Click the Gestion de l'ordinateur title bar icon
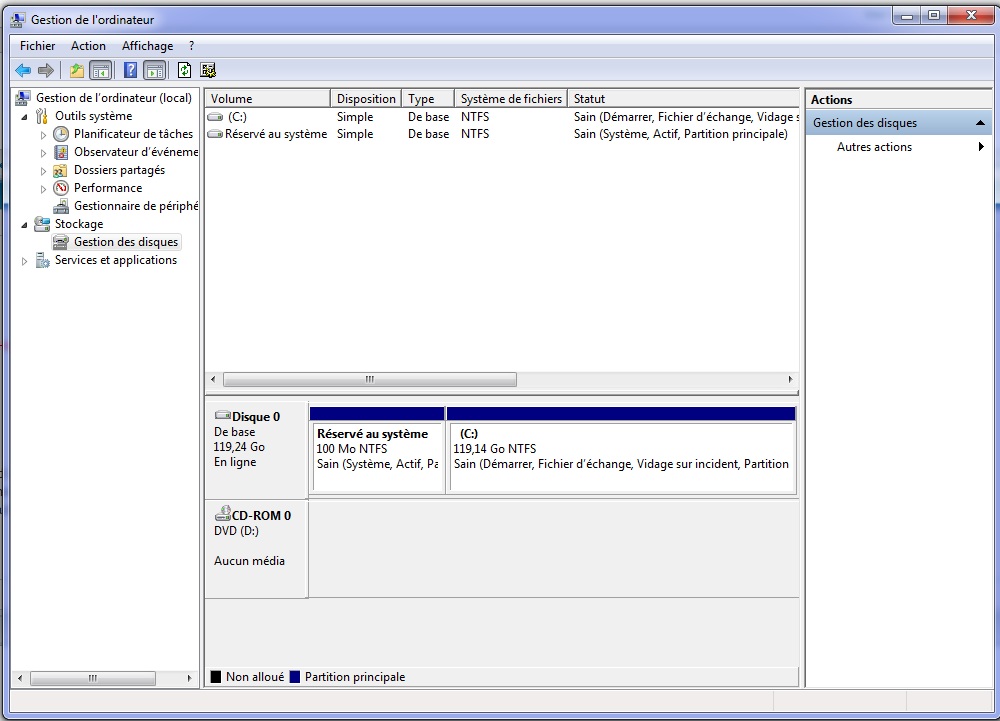 (19, 20)
